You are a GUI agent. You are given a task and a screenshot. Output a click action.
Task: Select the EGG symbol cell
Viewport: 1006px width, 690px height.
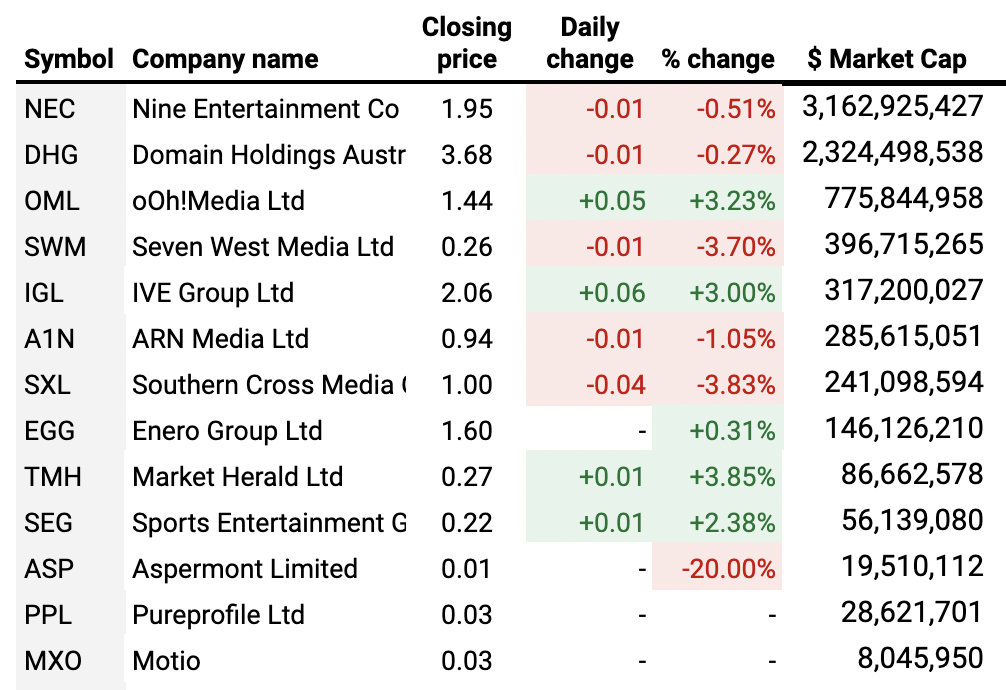click(x=51, y=431)
